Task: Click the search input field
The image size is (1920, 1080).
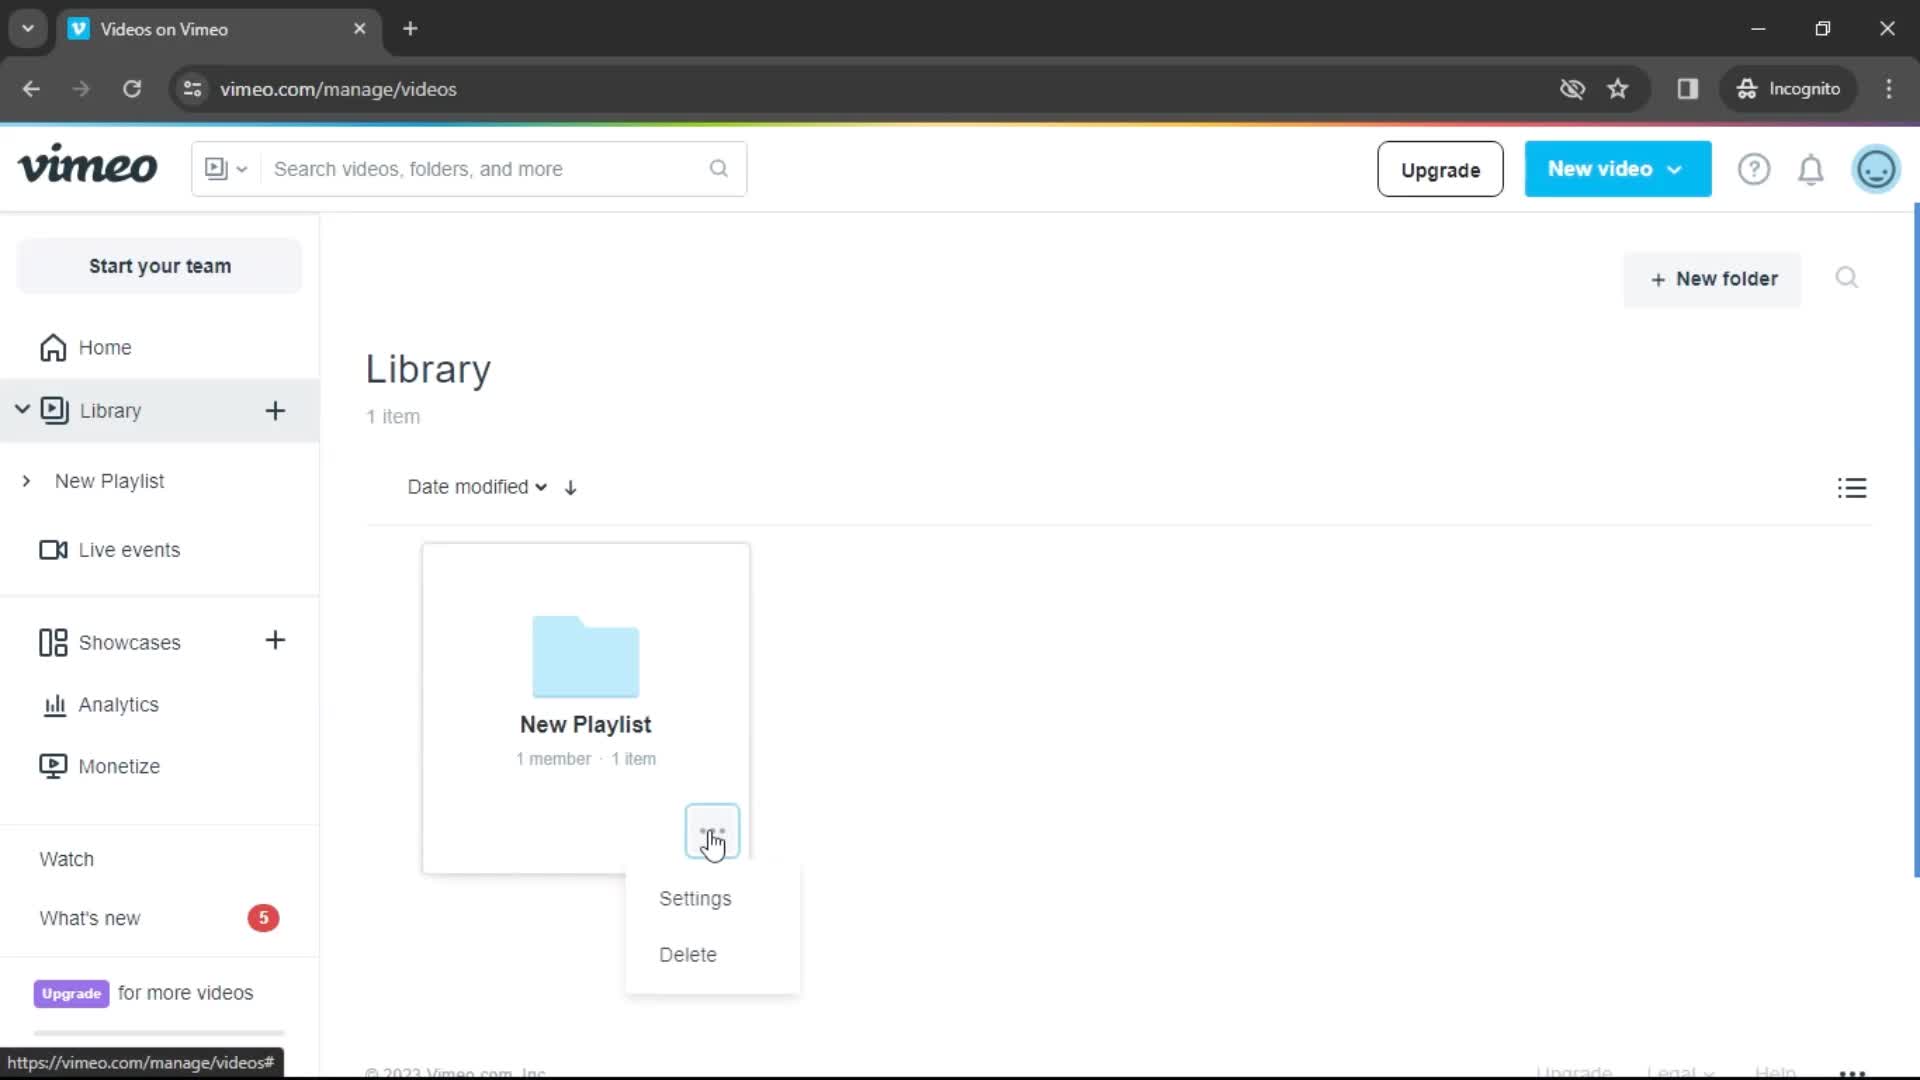Action: pyautogui.click(x=476, y=167)
